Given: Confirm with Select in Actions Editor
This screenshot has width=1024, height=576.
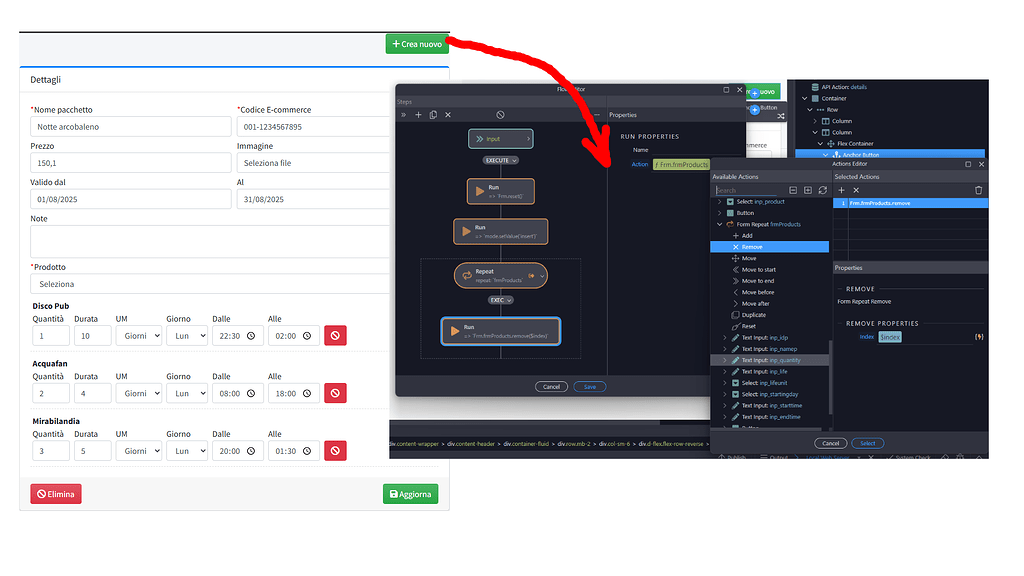Looking at the screenshot, I should pyautogui.click(x=868, y=443).
